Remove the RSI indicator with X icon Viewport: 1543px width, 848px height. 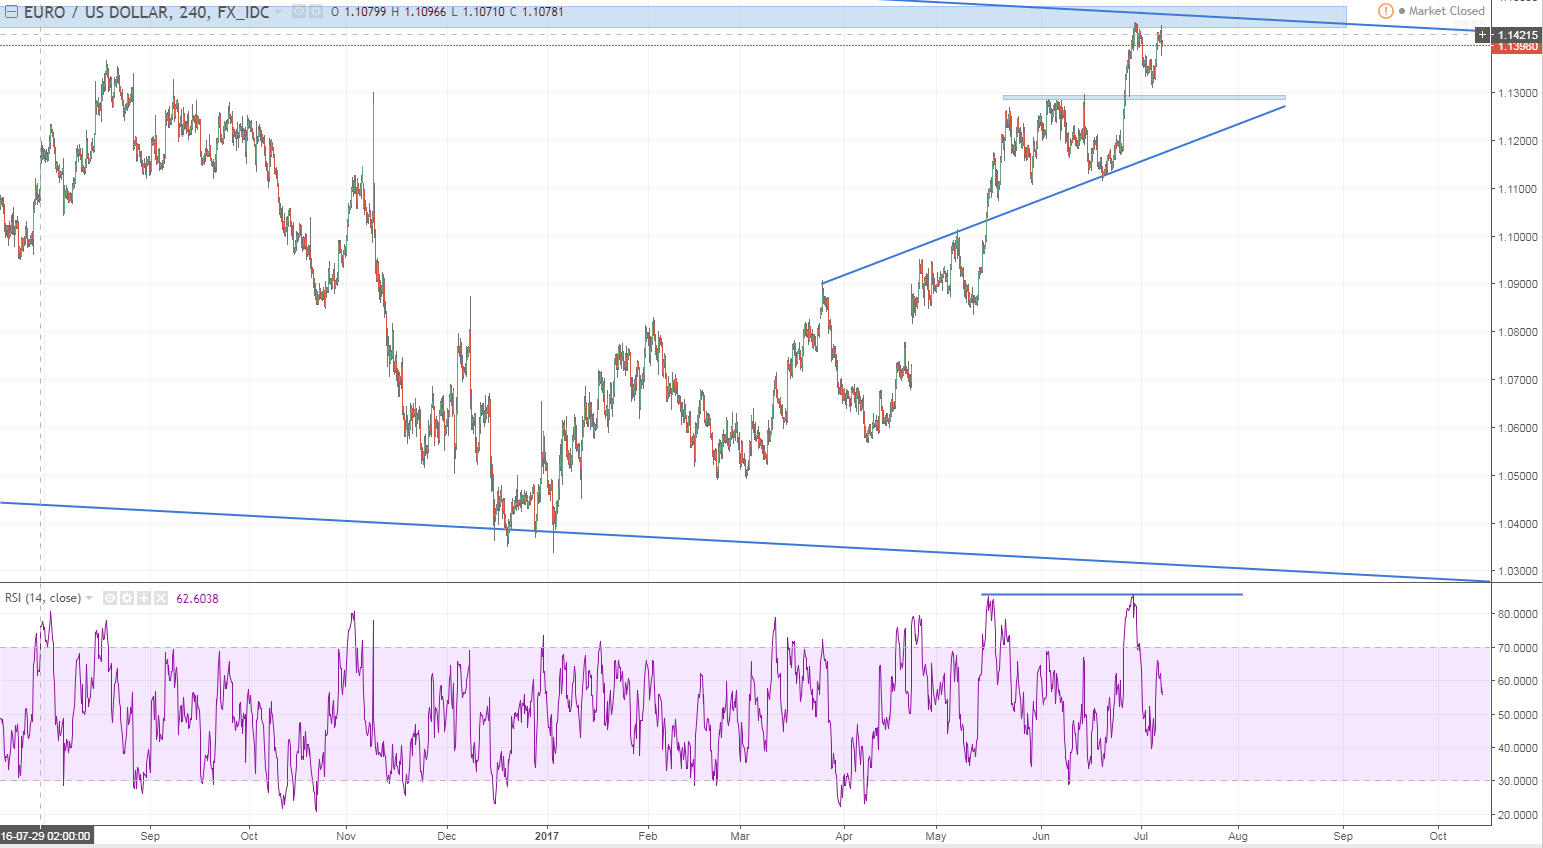(x=161, y=598)
